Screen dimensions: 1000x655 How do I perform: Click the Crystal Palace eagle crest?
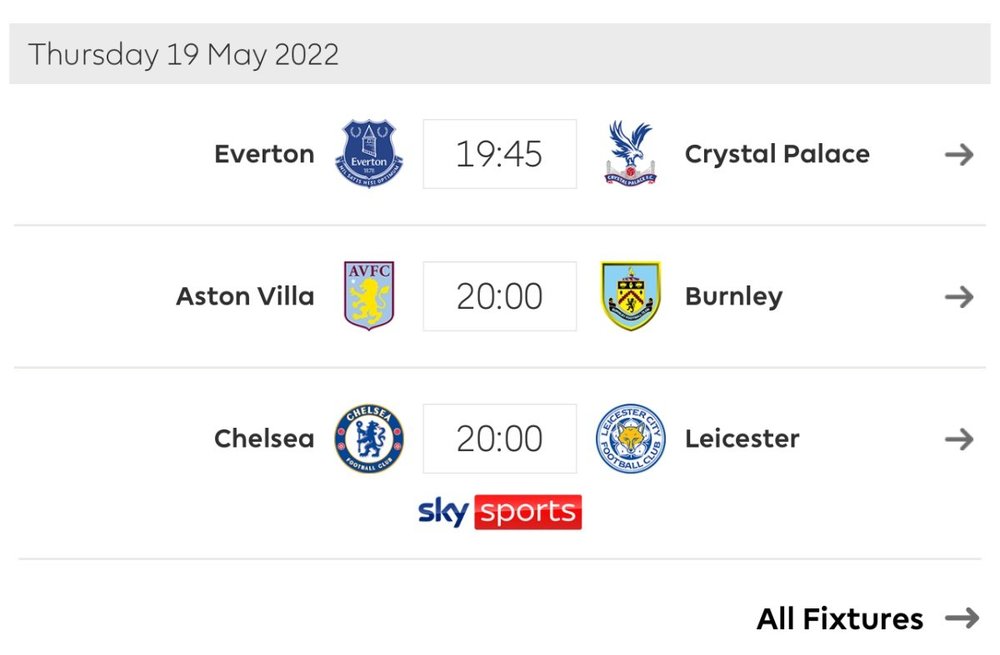coord(630,154)
